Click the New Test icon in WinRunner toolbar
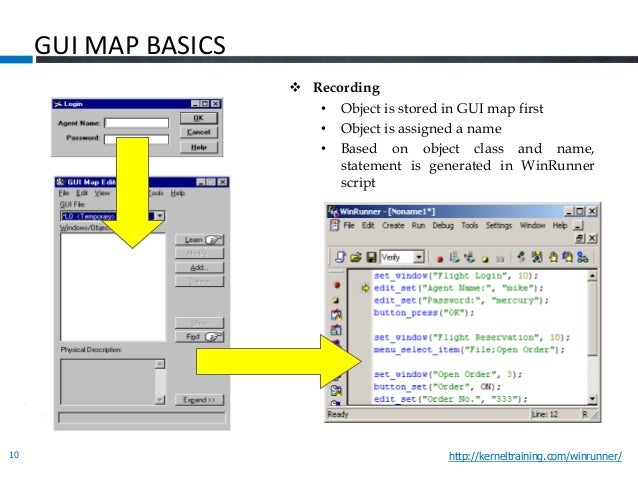This screenshot has width=638, height=479. point(340,257)
